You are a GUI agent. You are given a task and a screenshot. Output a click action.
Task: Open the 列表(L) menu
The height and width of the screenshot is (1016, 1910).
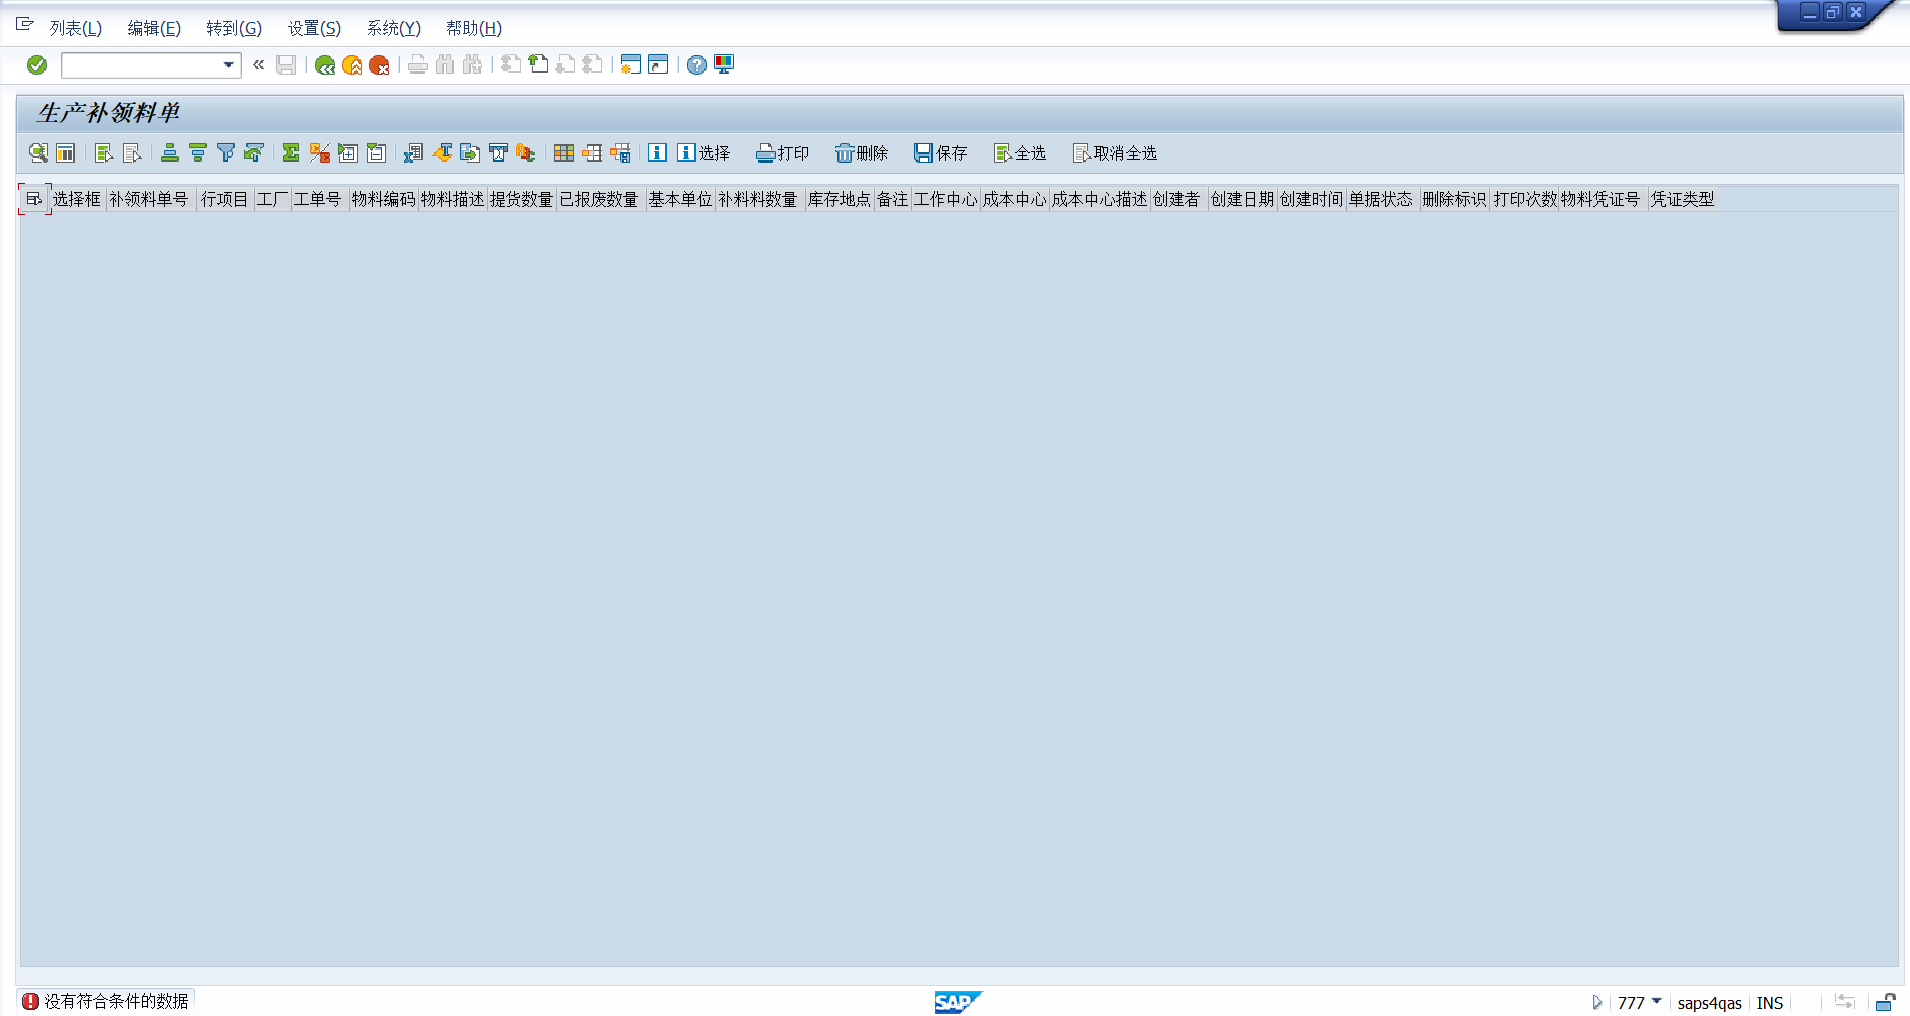pyautogui.click(x=76, y=28)
